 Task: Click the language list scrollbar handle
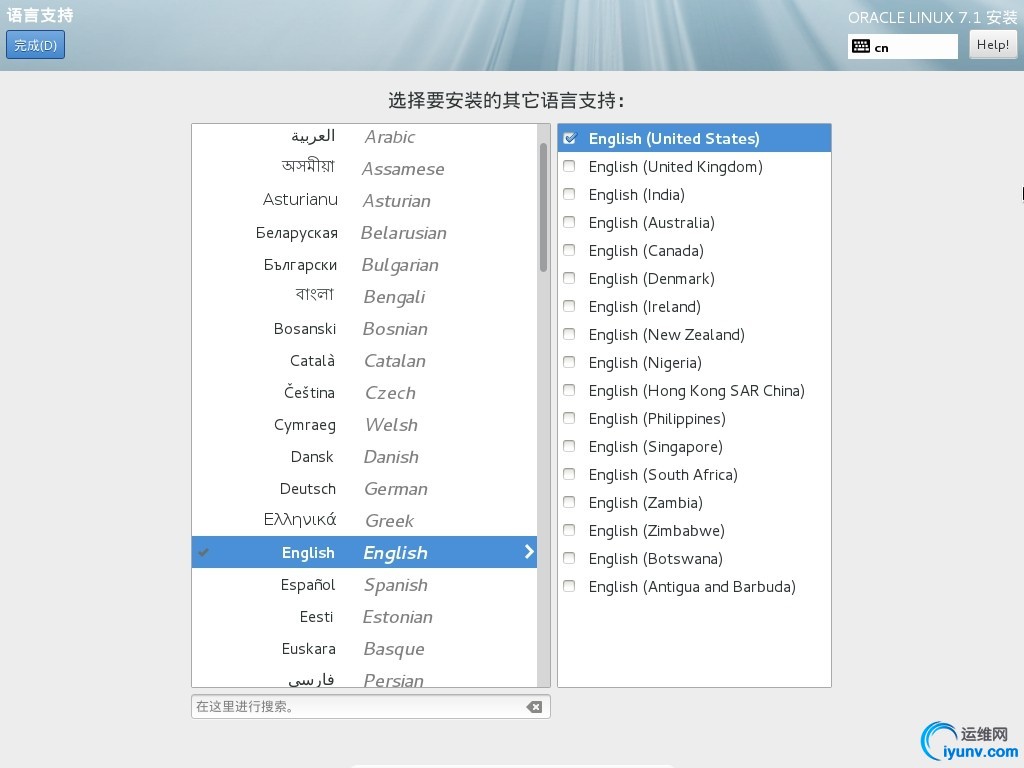[543, 207]
